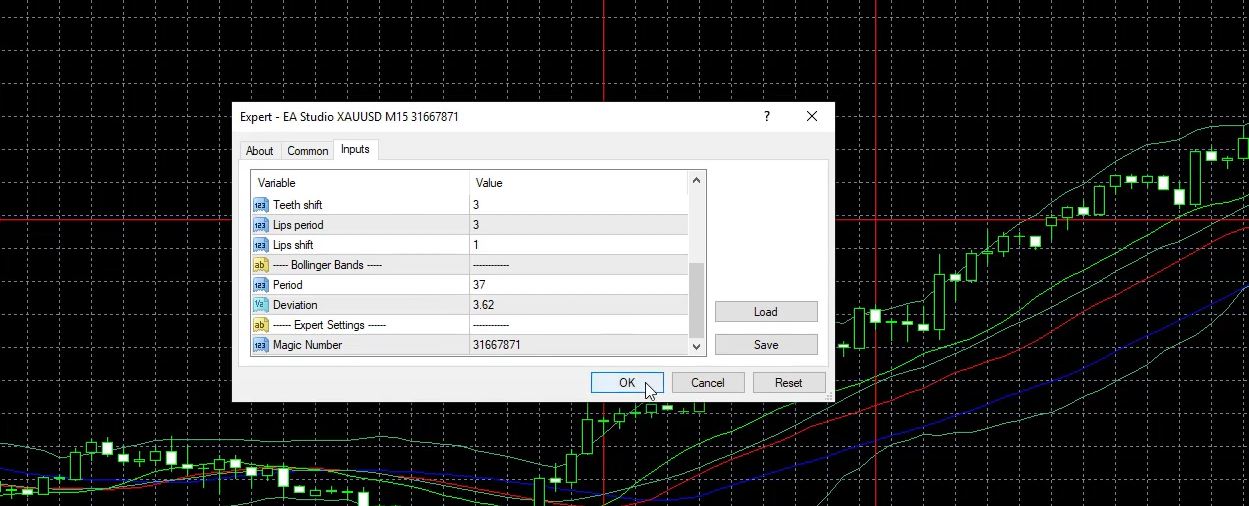Click the Lips shift integer icon
The width and height of the screenshot is (1249, 506).
click(261, 245)
